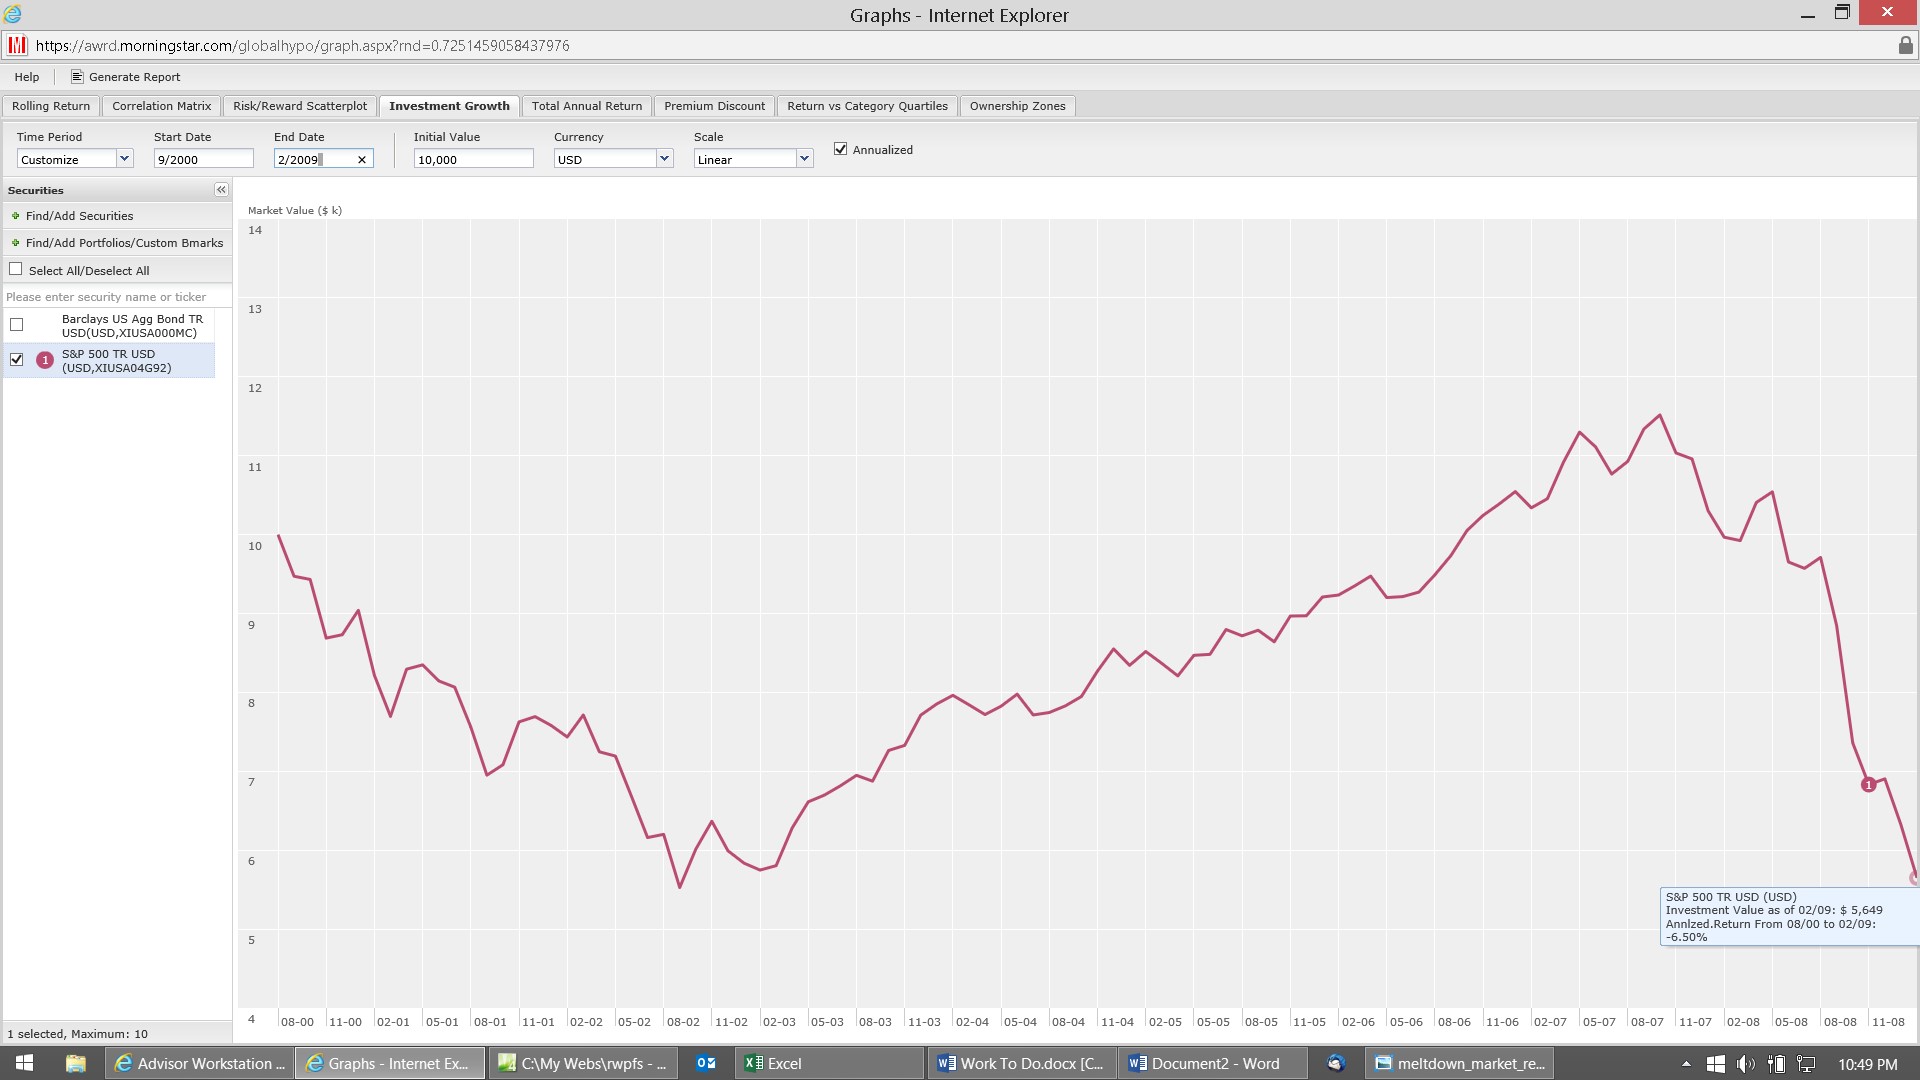Click the security name or ticker search box

tap(117, 297)
